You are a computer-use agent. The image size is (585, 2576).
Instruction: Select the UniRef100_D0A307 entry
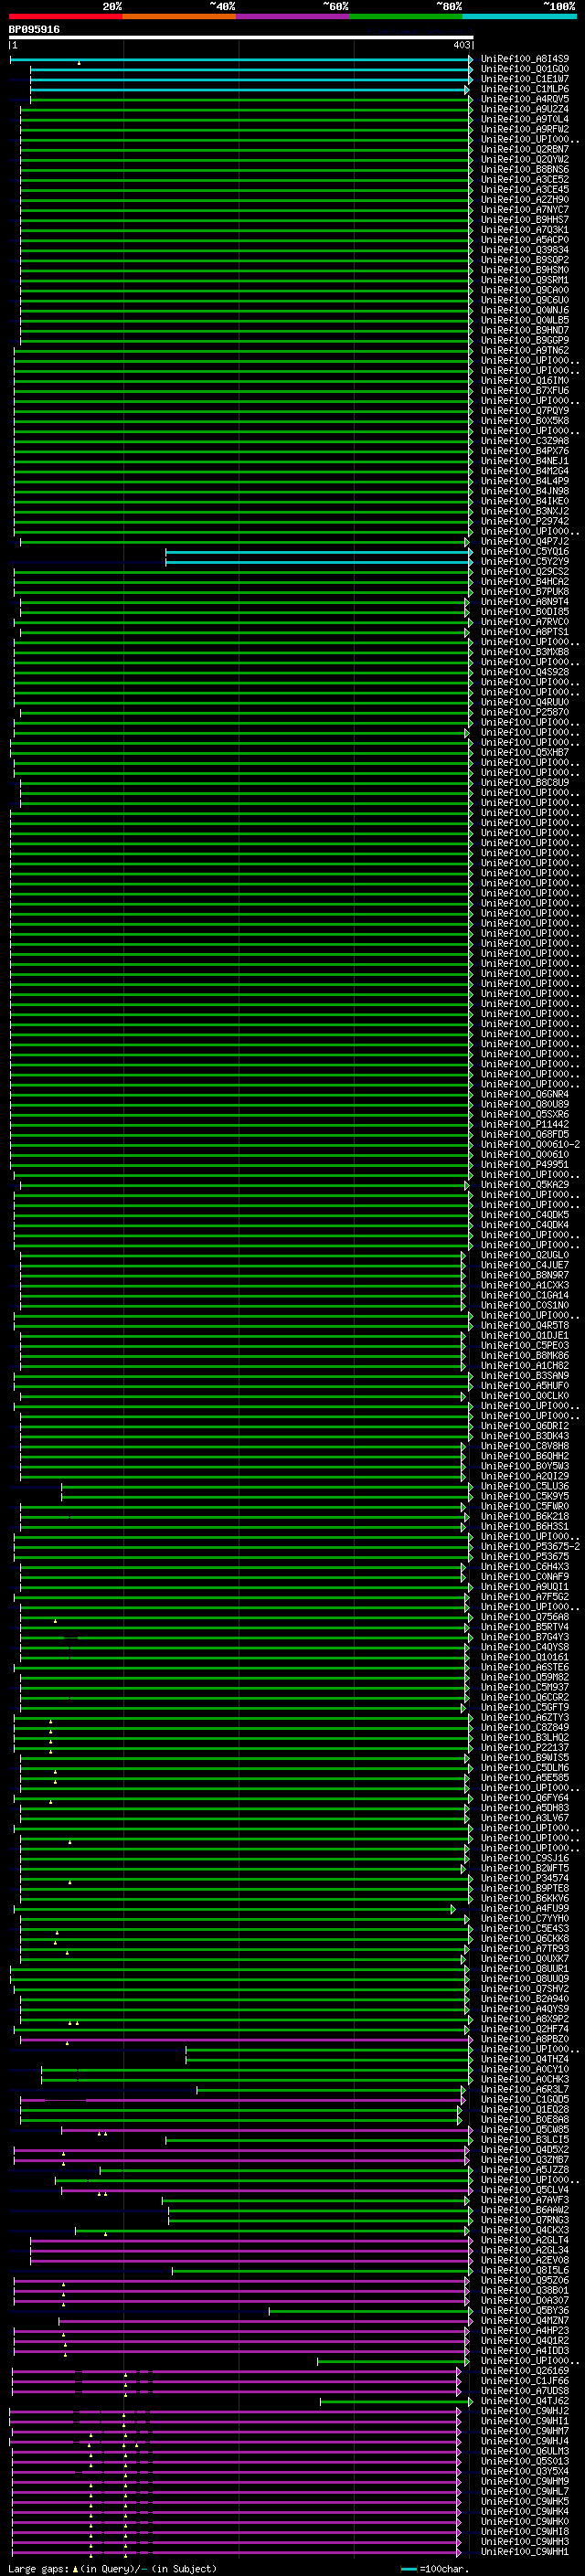[525, 2300]
